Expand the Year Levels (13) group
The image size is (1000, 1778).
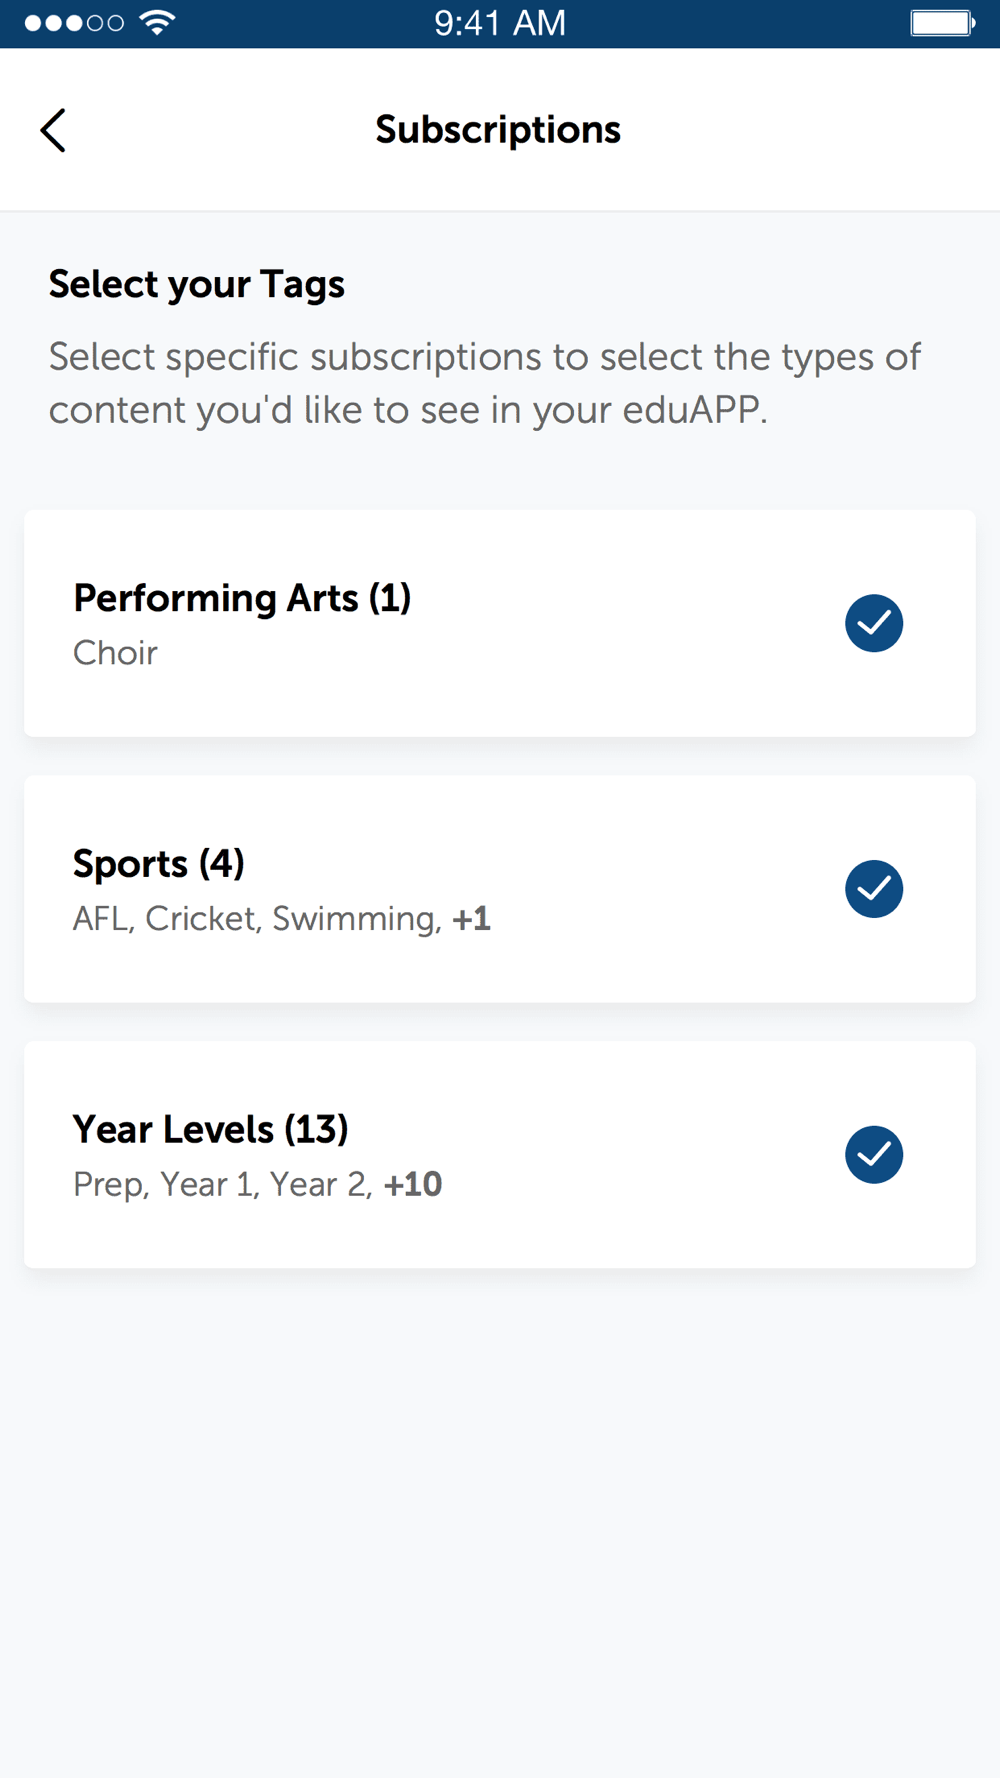click(x=500, y=1155)
